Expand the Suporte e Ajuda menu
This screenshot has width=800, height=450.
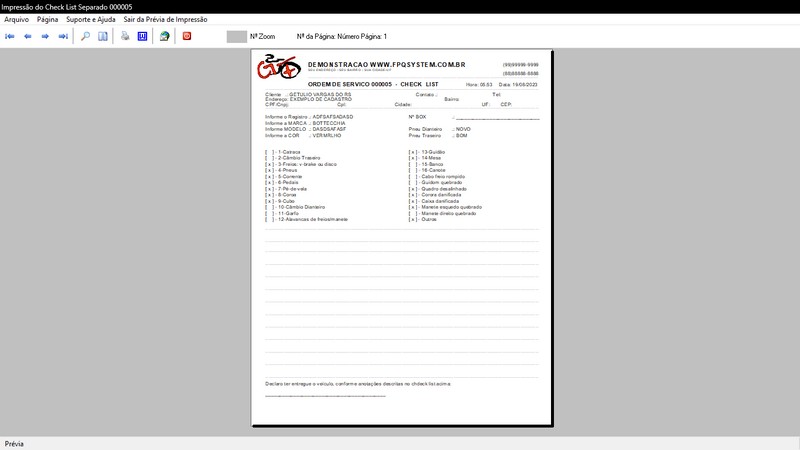pyautogui.click(x=91, y=19)
